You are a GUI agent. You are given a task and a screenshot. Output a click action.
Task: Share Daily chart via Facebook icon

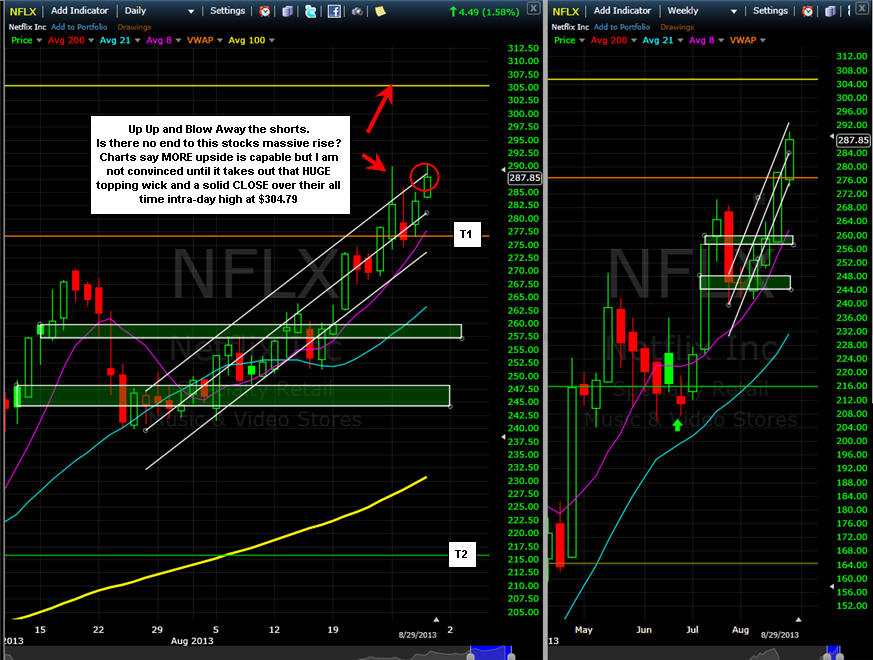click(x=334, y=11)
